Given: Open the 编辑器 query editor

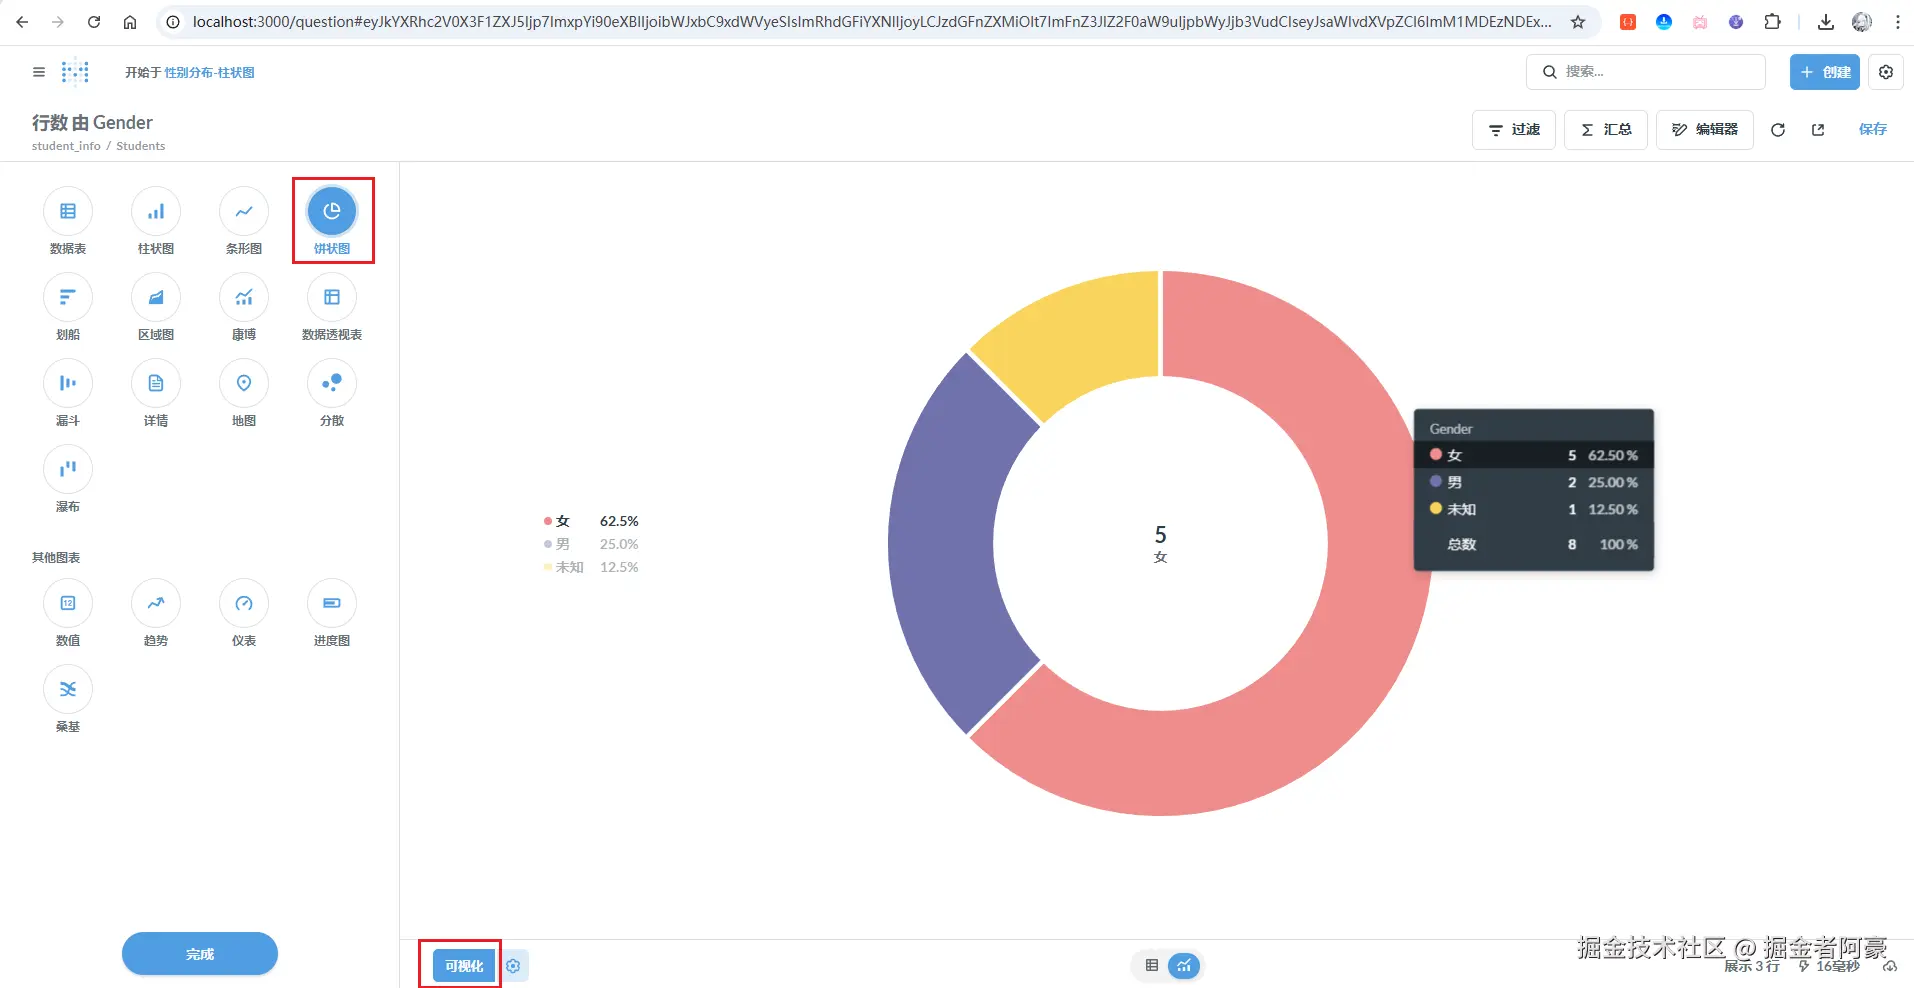Looking at the screenshot, I should tap(1705, 130).
